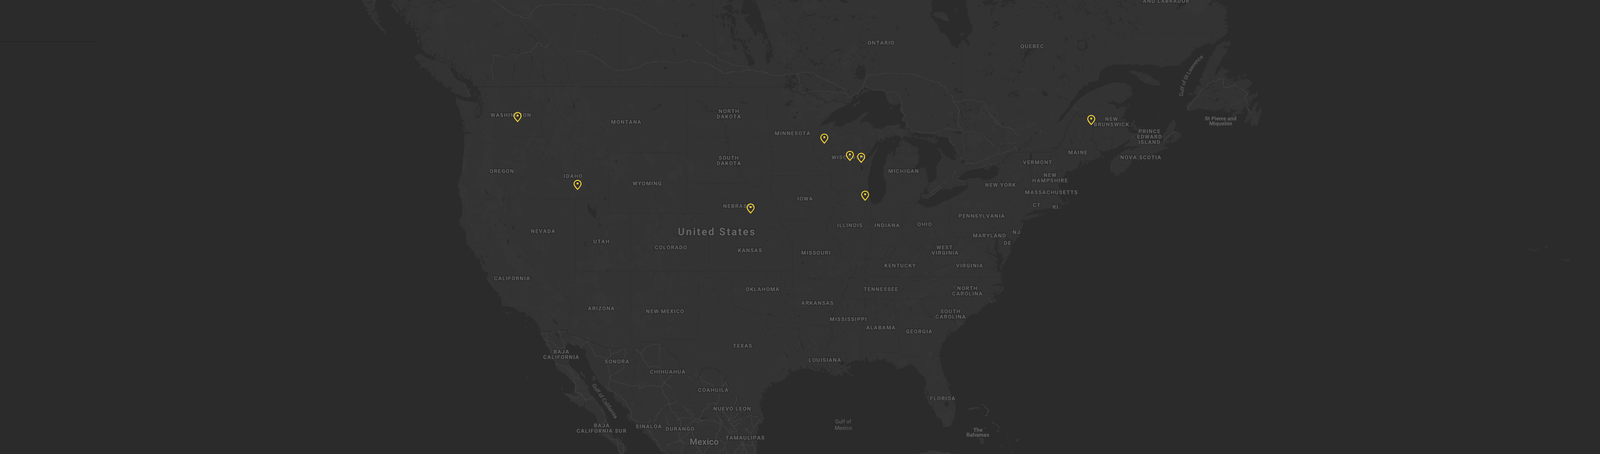Select the yellow pin in Washington state
Image resolution: width=1600 pixels, height=454 pixels.
click(x=517, y=117)
